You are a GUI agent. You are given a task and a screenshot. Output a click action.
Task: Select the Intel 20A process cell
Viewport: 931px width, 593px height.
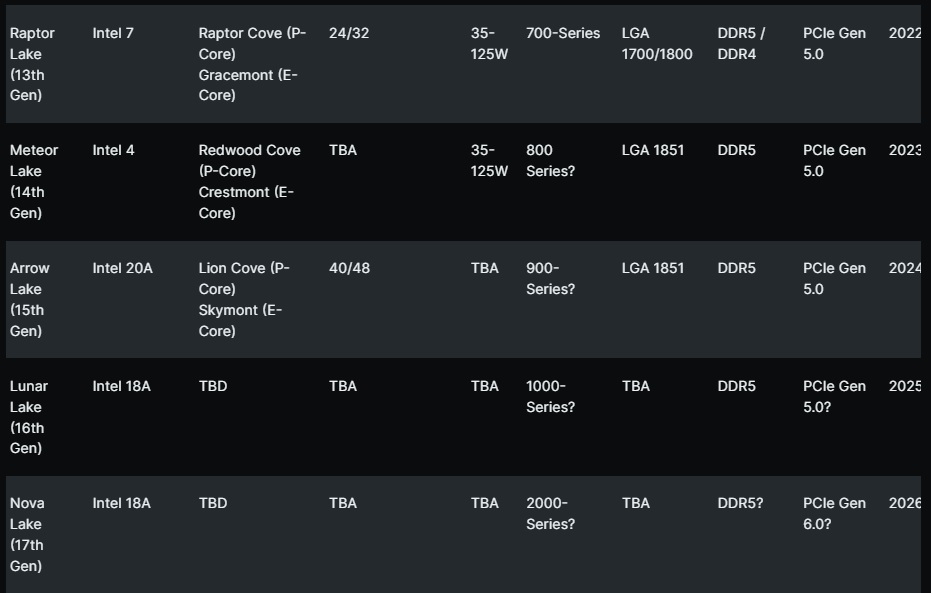pos(121,268)
